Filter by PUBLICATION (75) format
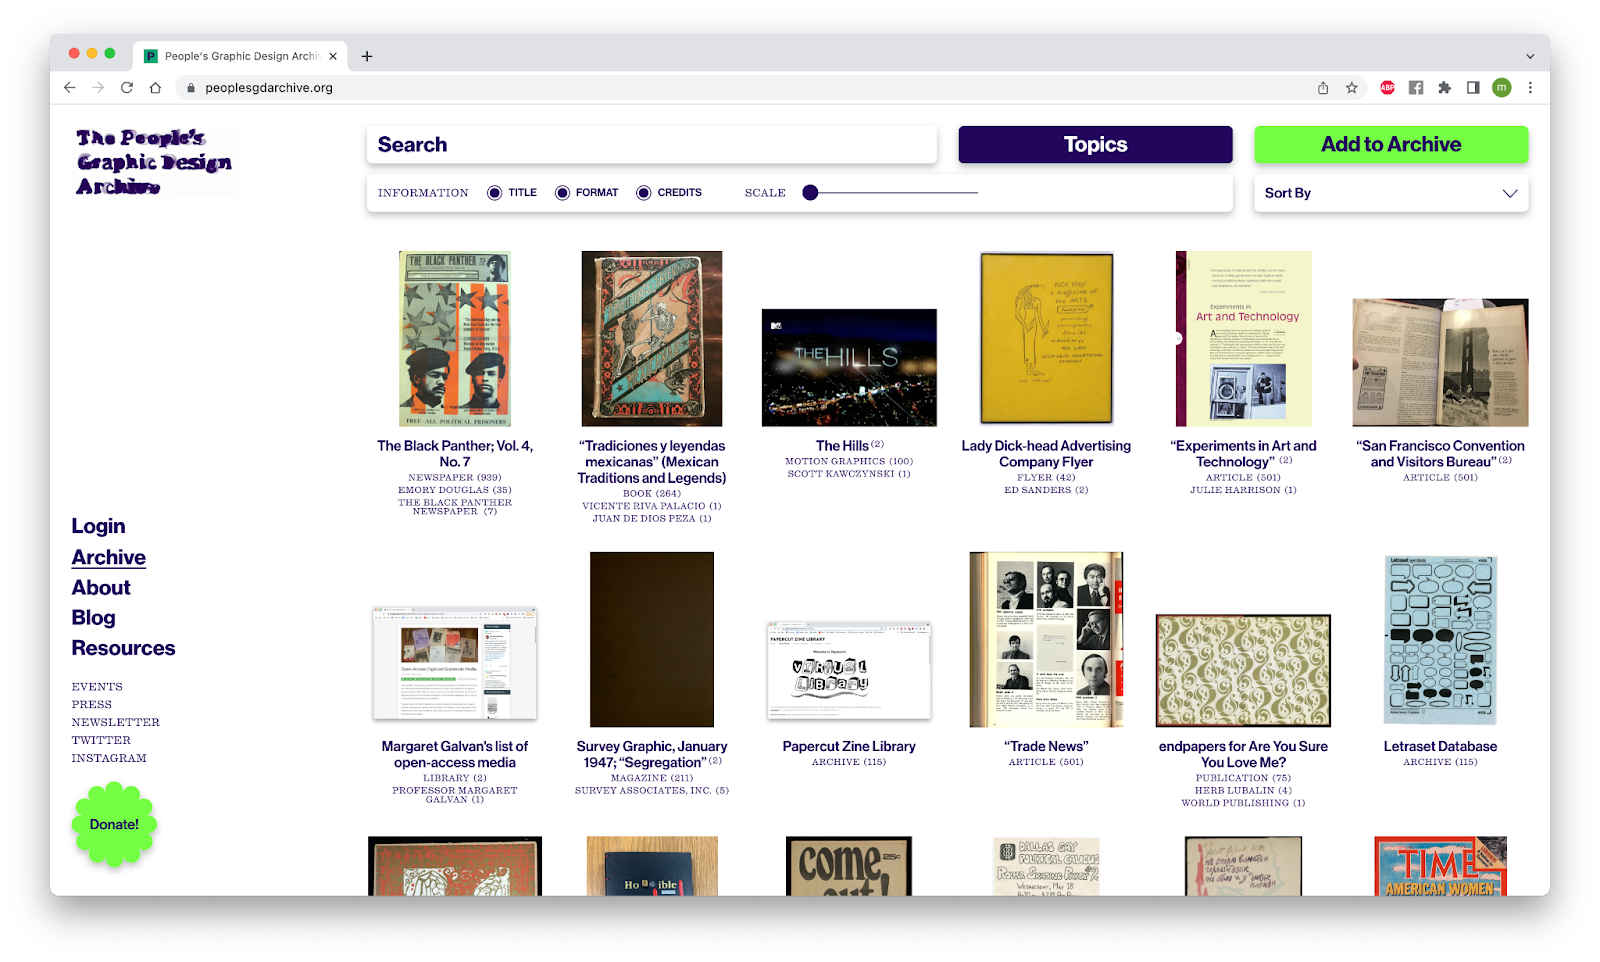The height and width of the screenshot is (962, 1600). [1243, 778]
